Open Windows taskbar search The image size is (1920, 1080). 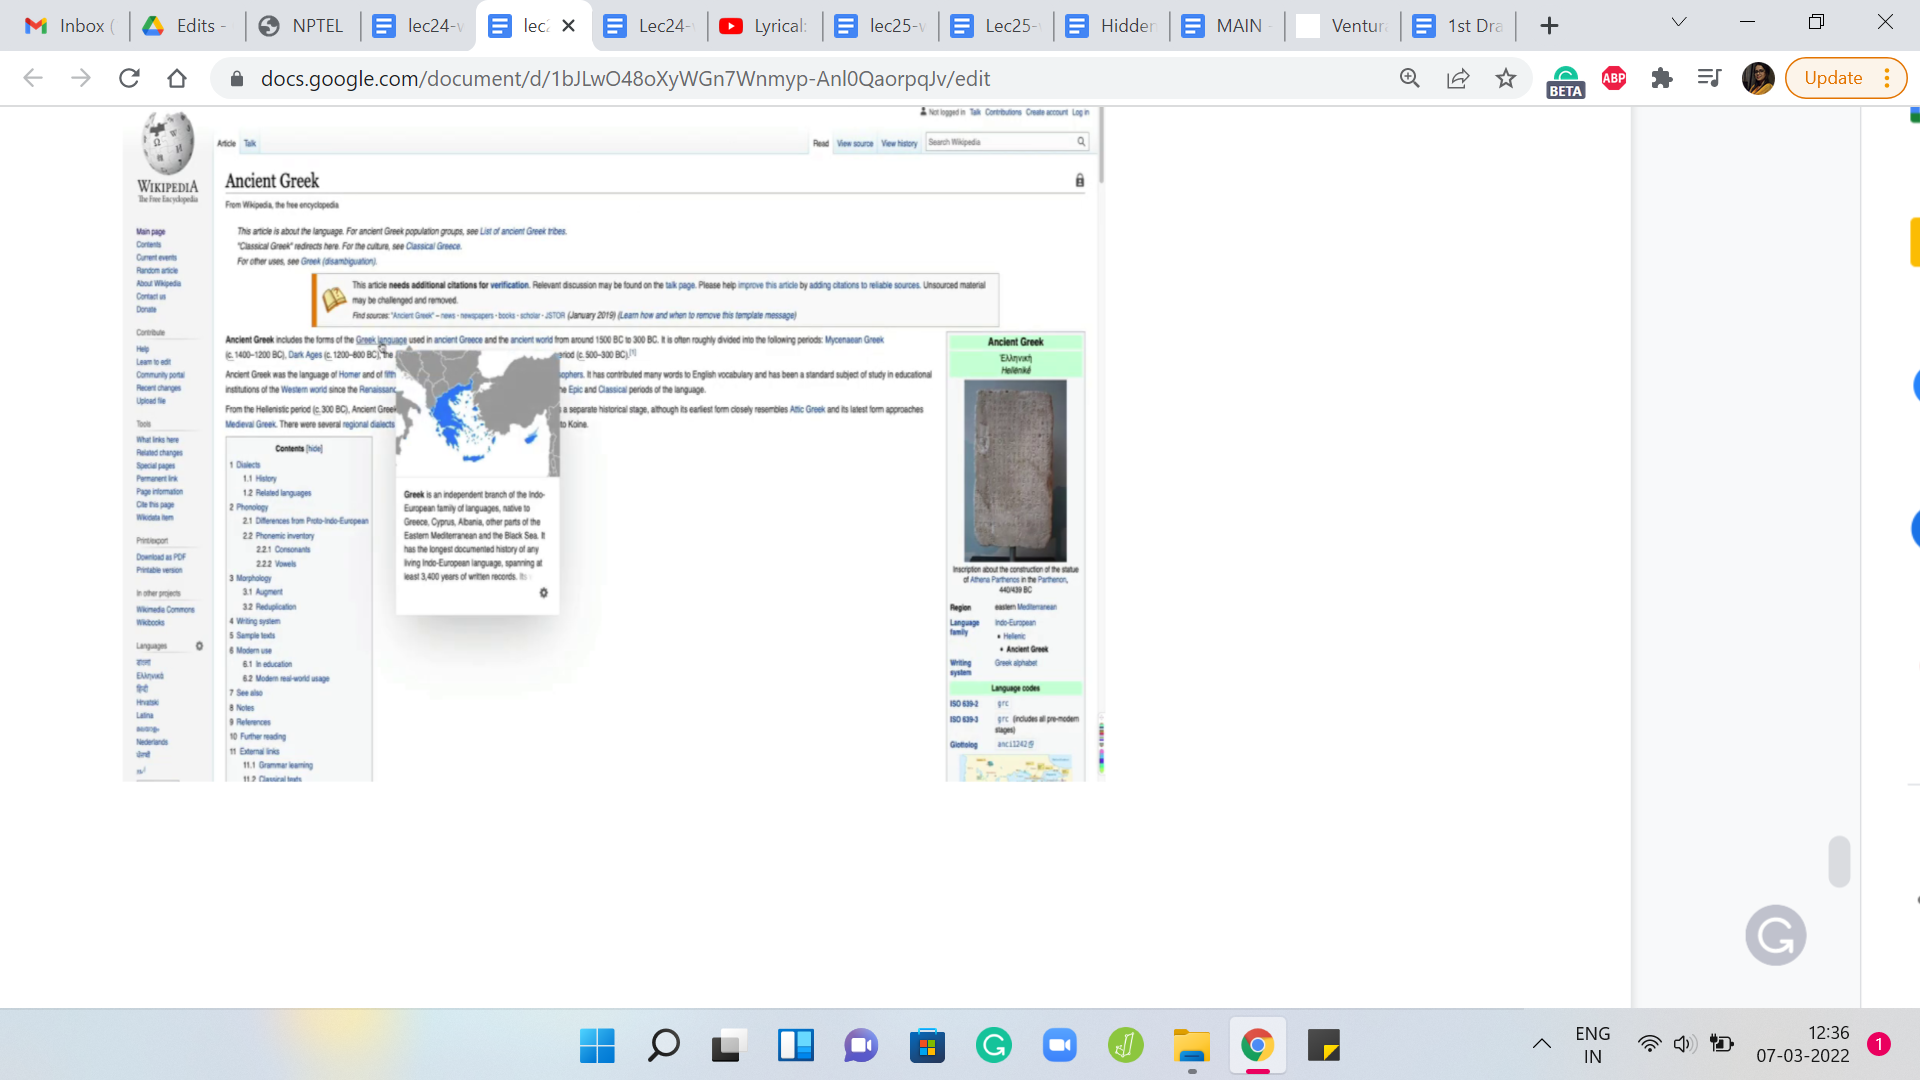click(663, 1046)
